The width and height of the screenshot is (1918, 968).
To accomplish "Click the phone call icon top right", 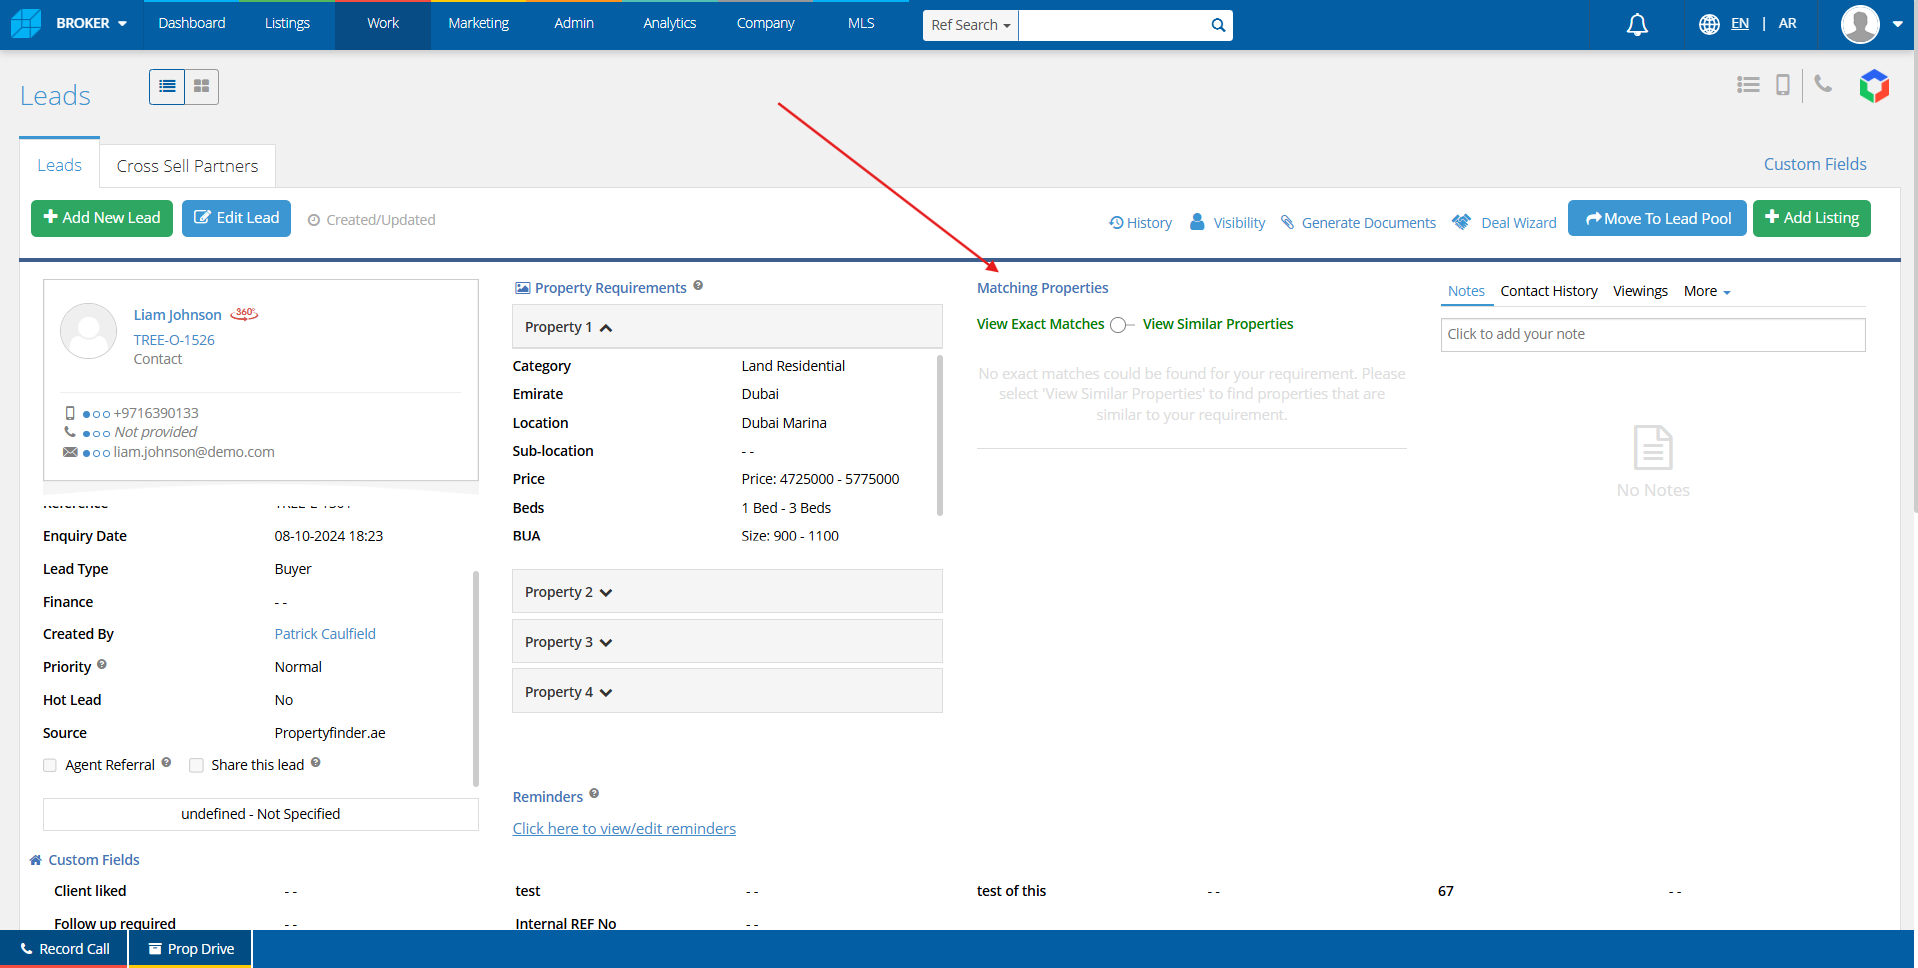I will click(1823, 85).
